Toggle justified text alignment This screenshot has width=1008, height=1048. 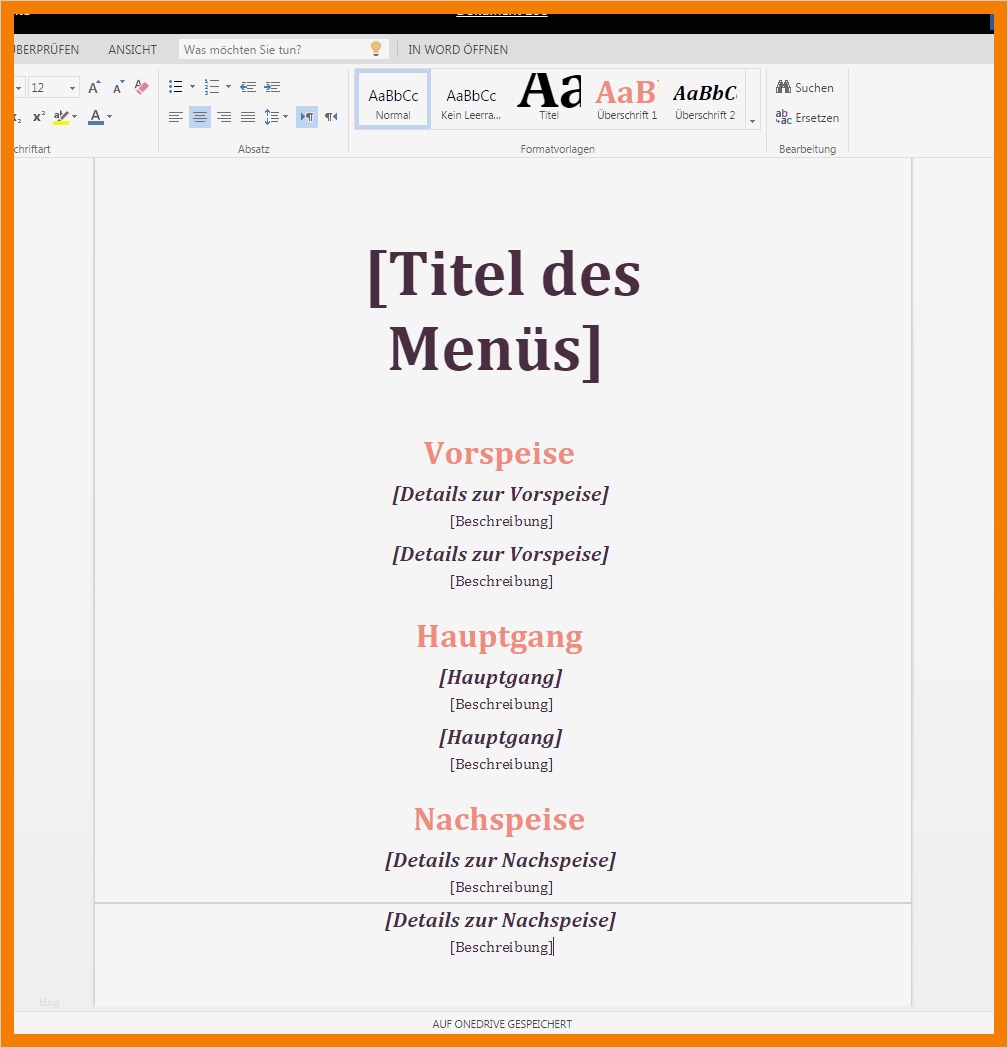click(x=247, y=117)
